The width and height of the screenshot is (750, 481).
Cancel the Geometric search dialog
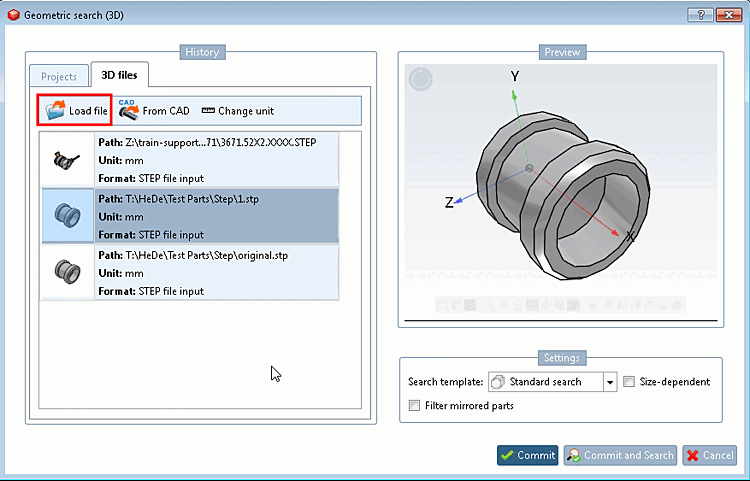click(709, 455)
